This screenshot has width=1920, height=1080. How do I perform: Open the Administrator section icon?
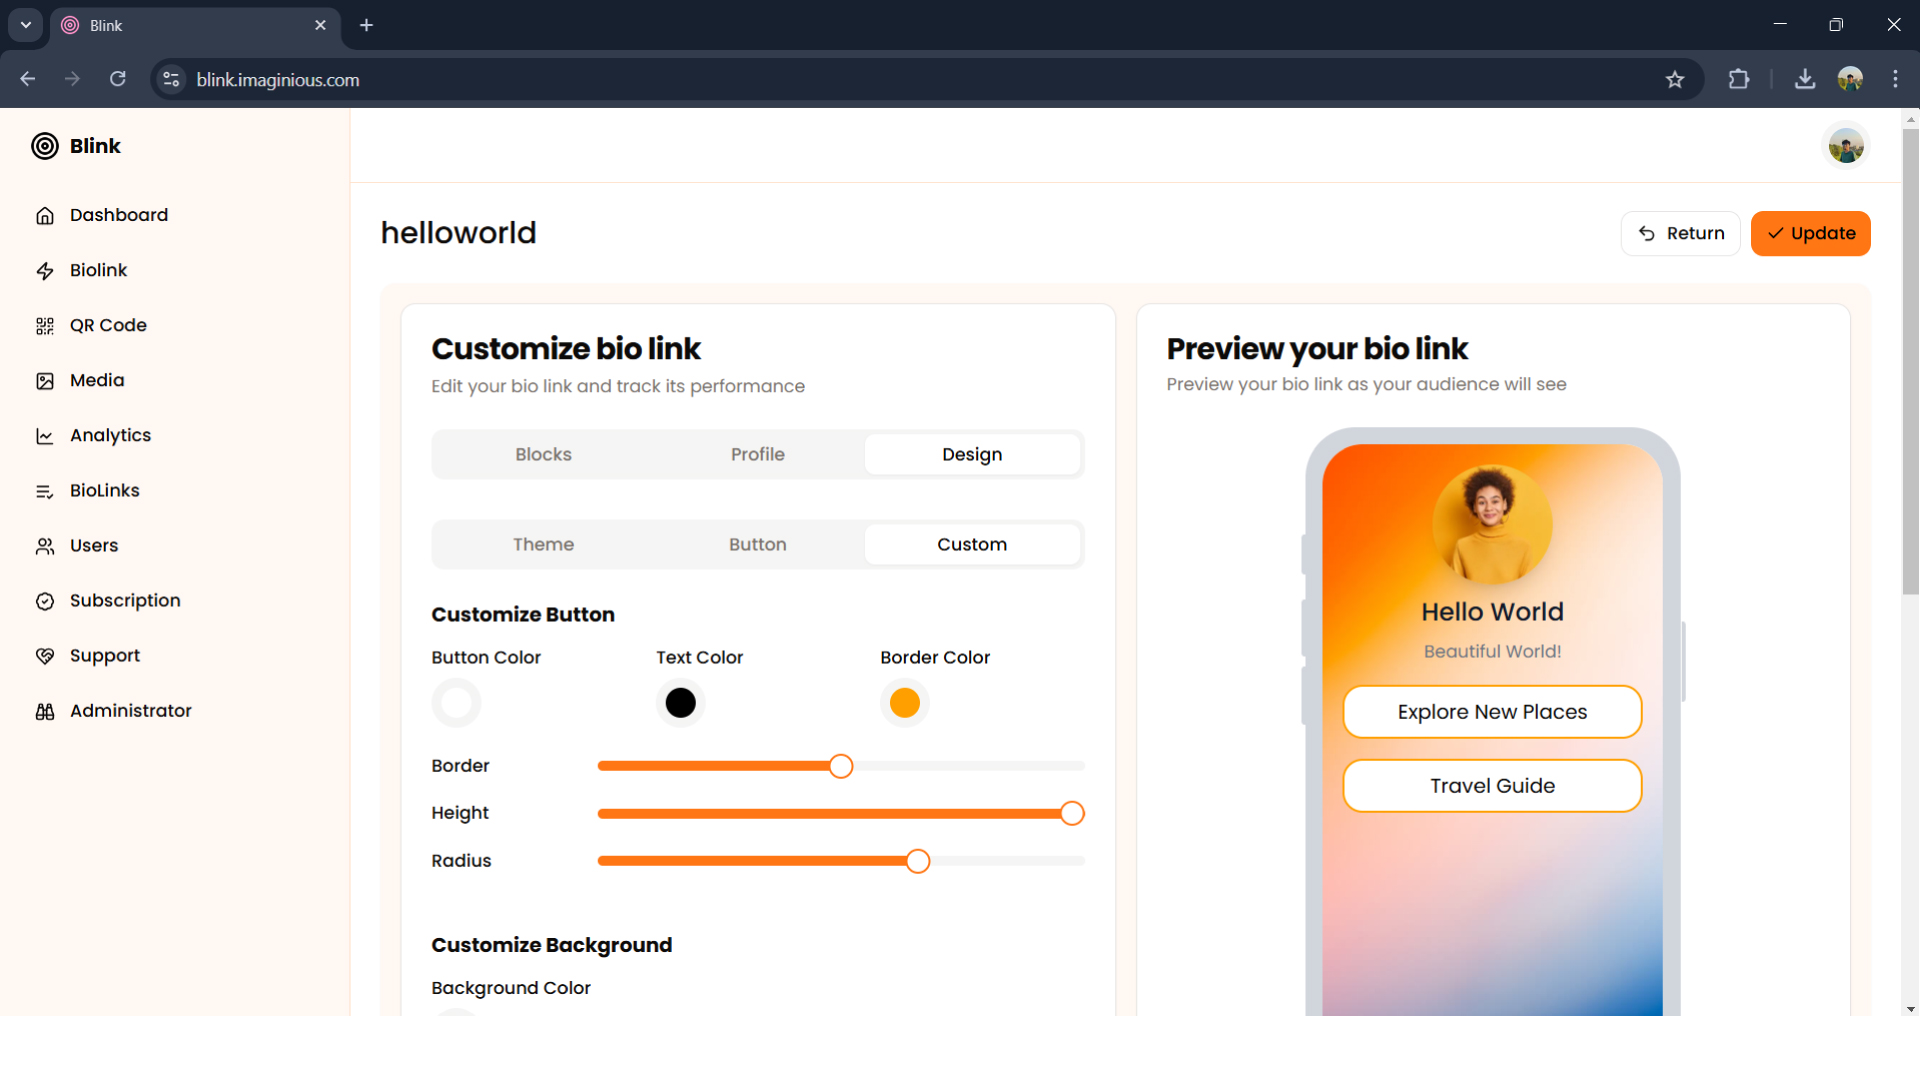45,710
